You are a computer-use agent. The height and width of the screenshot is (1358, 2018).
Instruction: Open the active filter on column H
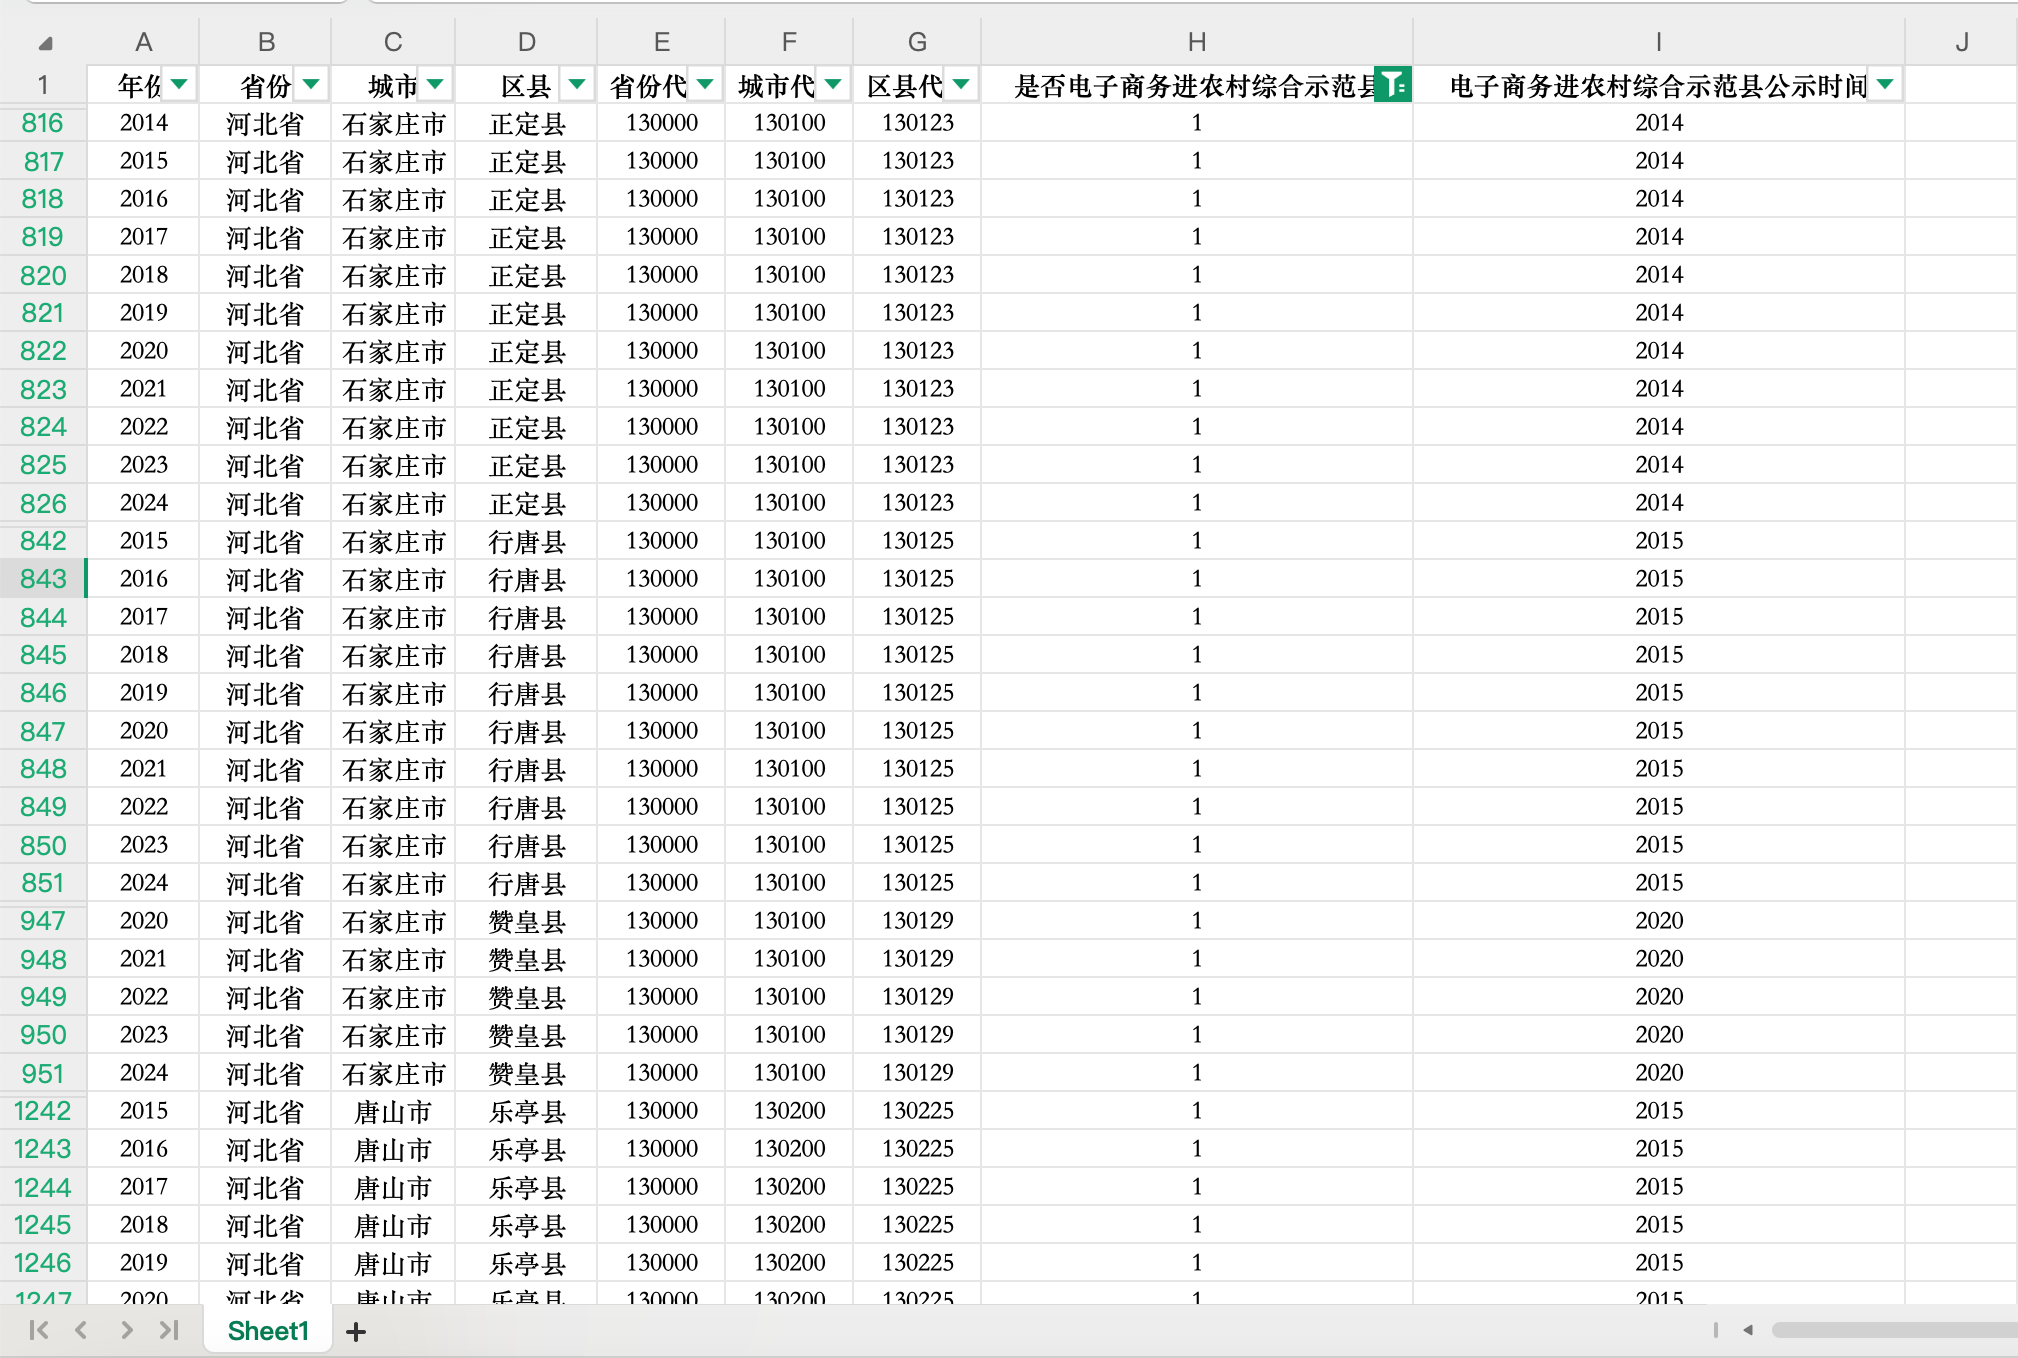coord(1393,85)
